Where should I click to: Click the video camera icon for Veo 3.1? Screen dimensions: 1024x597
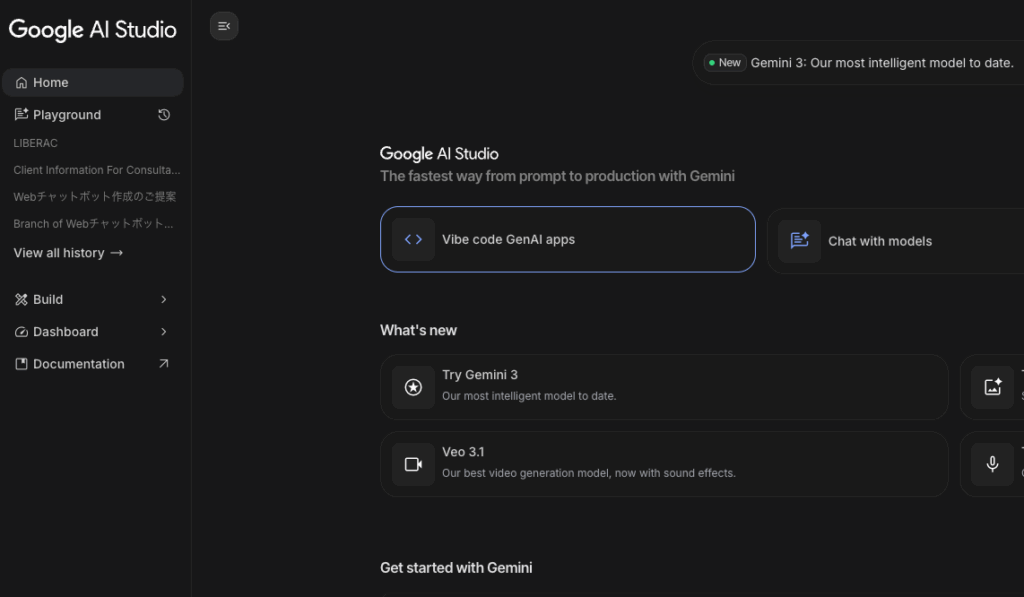[x=413, y=464]
